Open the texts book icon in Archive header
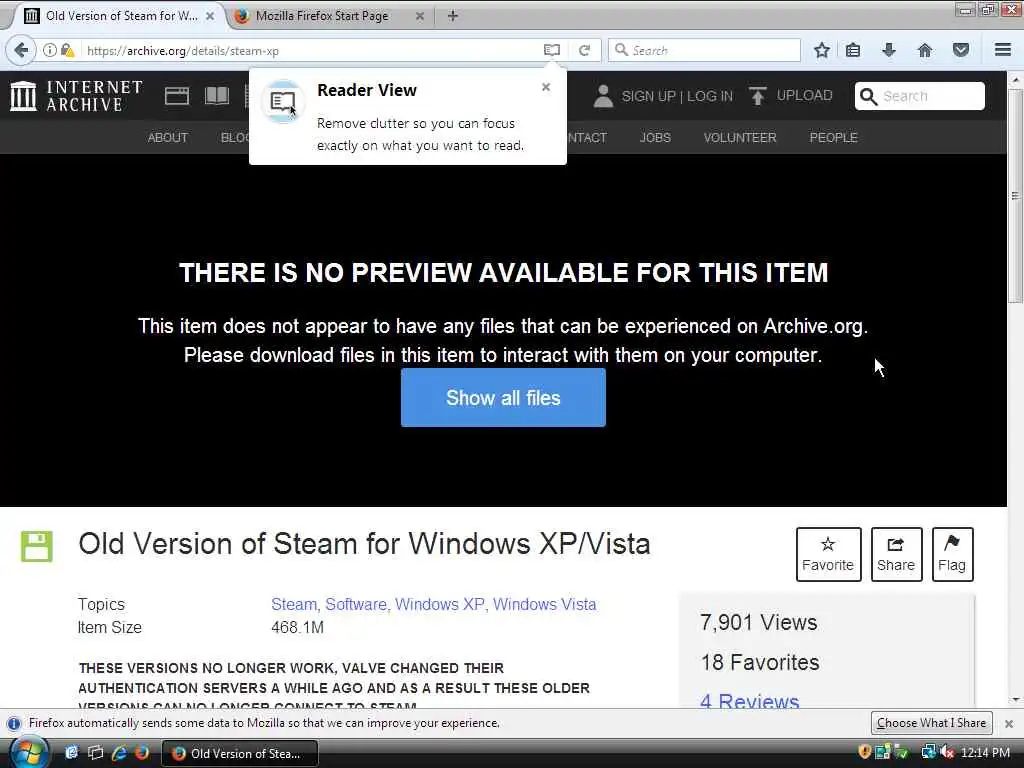Screen dimensions: 1024x768 [217, 96]
